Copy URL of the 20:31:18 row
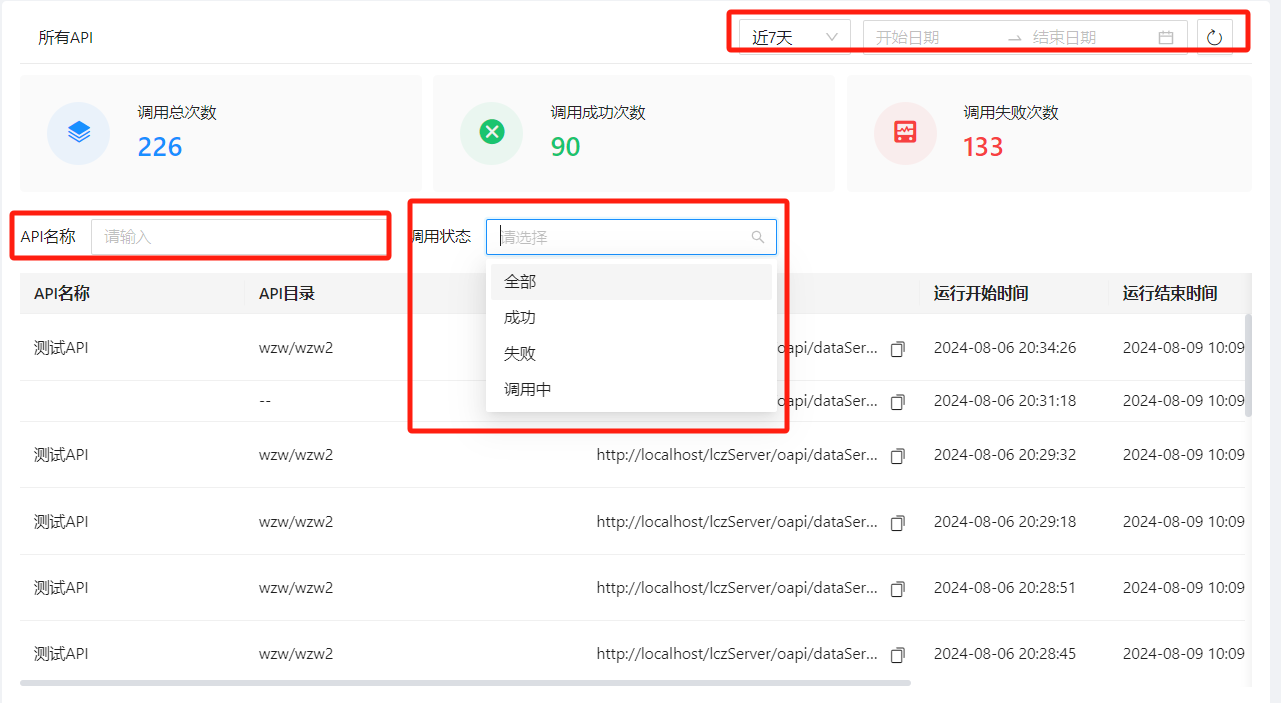 pos(897,401)
